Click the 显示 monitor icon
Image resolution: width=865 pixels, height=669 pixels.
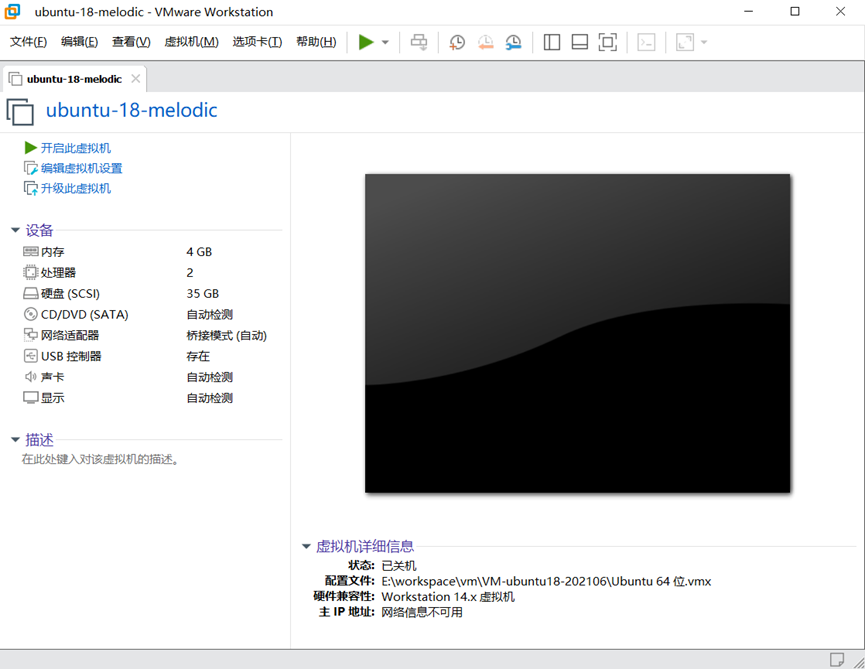pos(30,398)
